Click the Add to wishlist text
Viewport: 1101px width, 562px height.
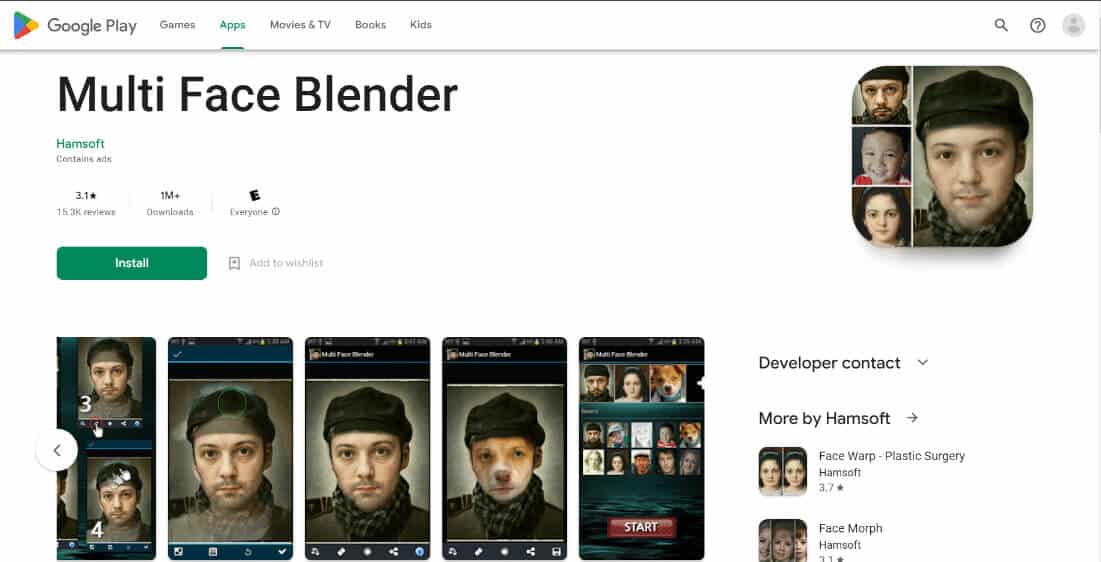(286, 263)
